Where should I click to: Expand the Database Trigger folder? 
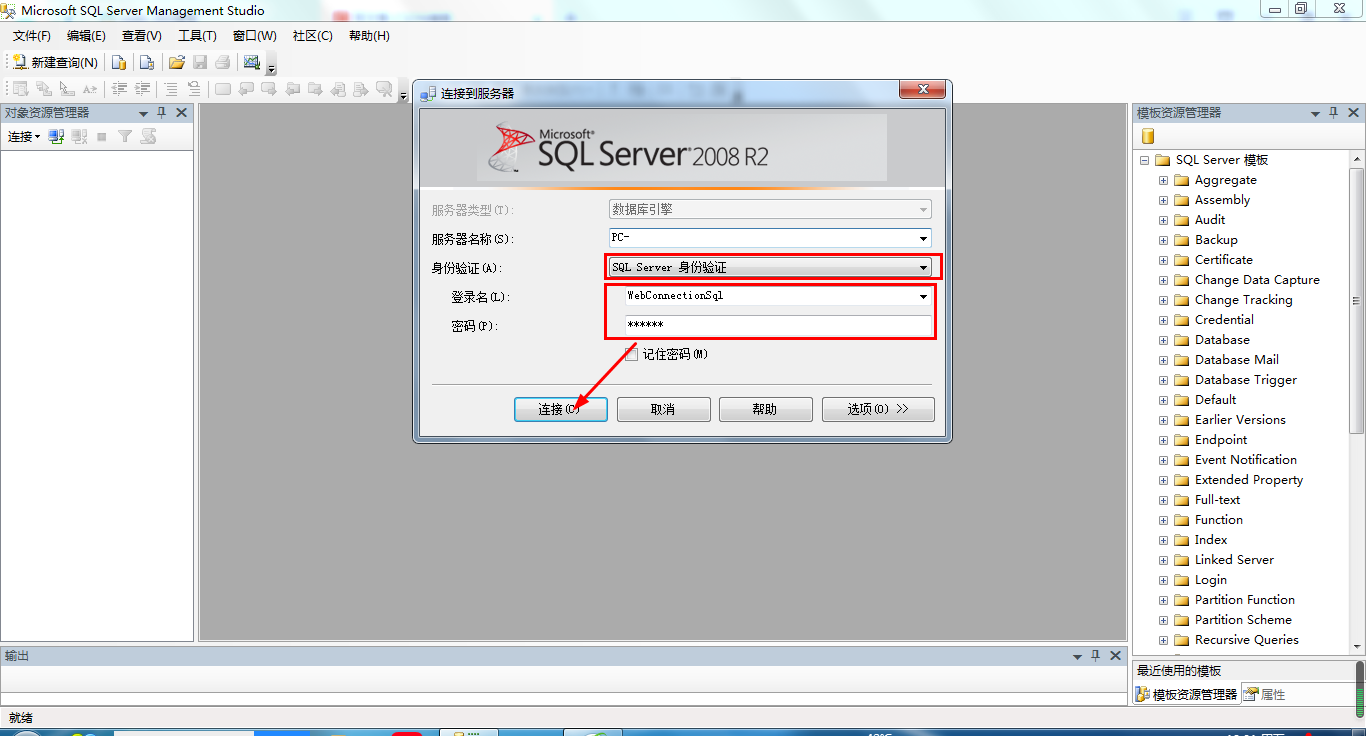1163,380
